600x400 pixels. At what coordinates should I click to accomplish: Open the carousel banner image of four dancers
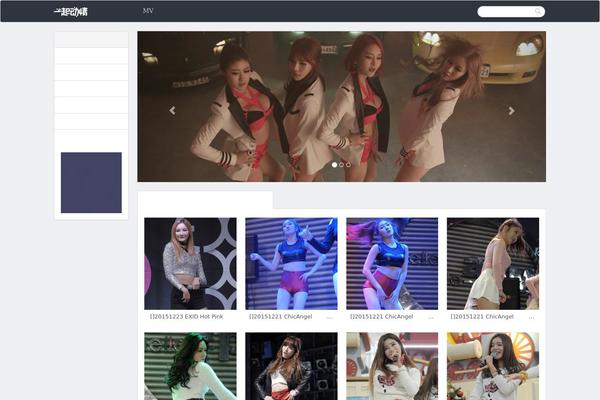click(x=342, y=106)
